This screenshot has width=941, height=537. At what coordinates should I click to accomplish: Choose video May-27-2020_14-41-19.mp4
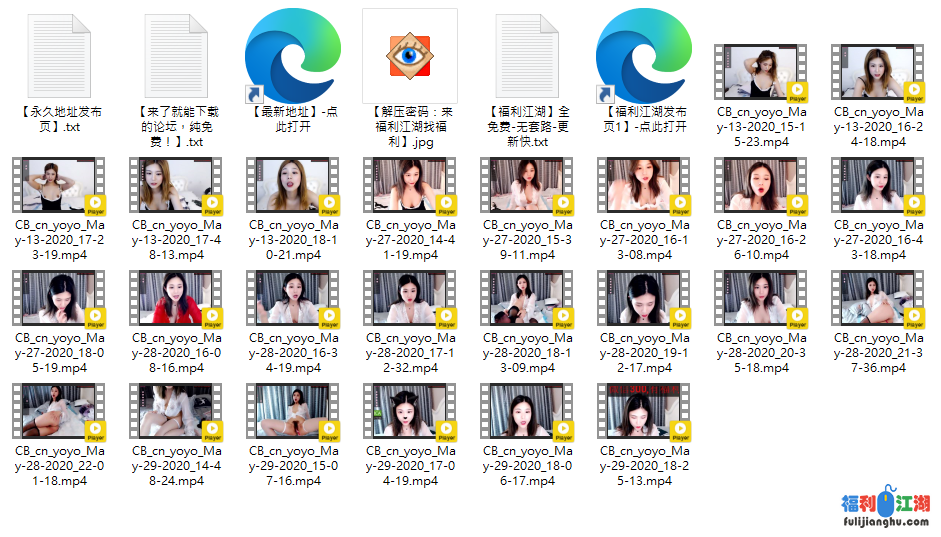410,186
